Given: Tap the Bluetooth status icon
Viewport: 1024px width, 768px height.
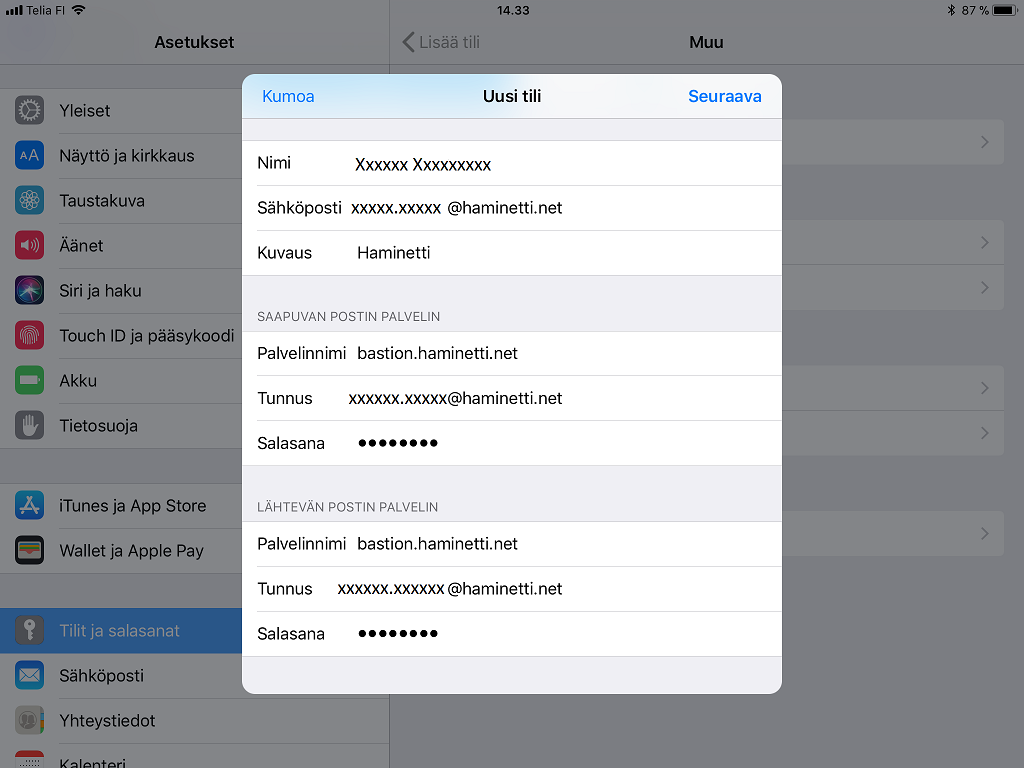Looking at the screenshot, I should tap(951, 10).
